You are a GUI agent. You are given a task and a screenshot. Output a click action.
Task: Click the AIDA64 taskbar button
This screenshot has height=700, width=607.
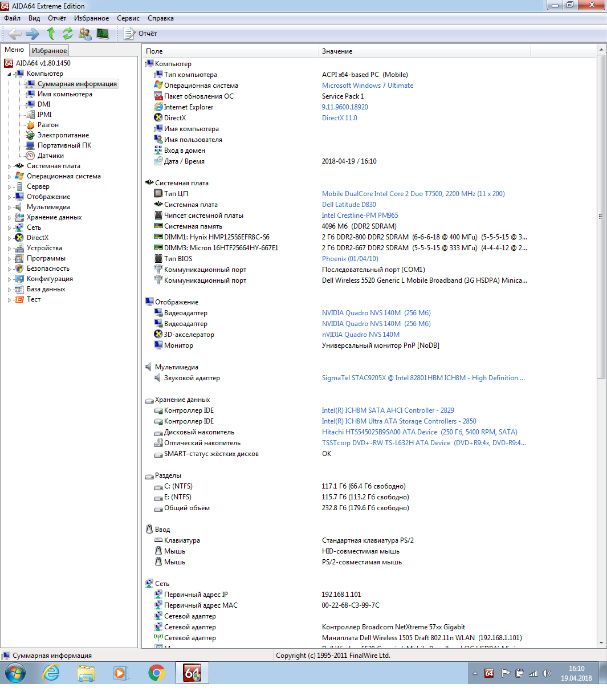(x=192, y=673)
